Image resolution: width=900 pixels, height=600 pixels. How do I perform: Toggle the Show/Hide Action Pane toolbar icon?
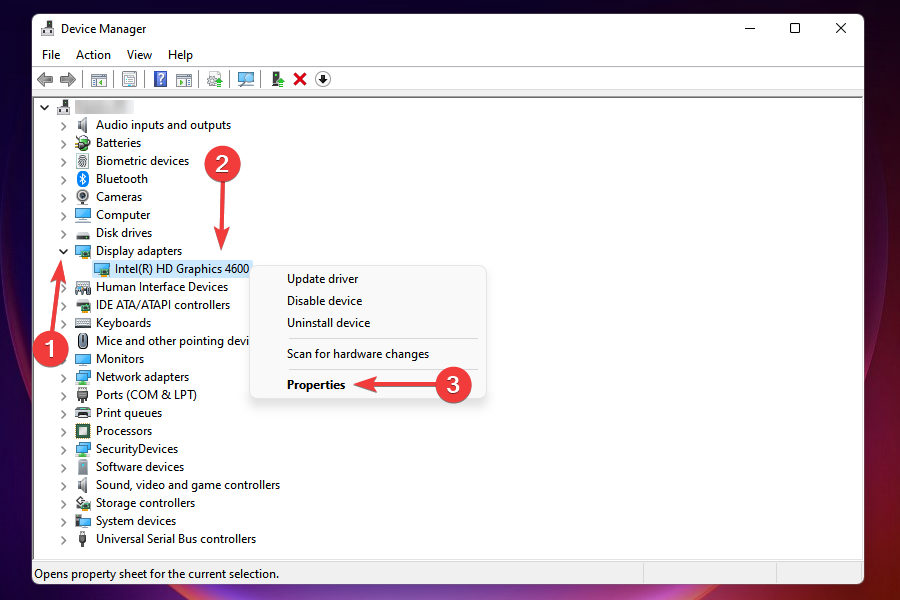pyautogui.click(x=184, y=79)
